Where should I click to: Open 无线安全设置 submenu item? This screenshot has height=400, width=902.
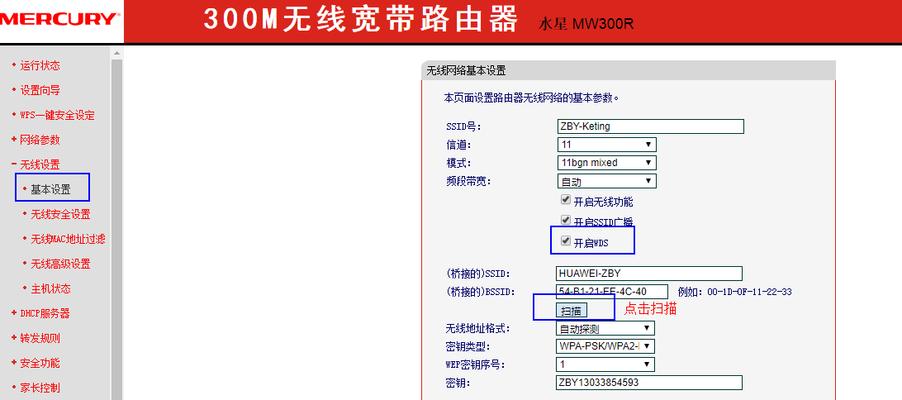click(60, 214)
